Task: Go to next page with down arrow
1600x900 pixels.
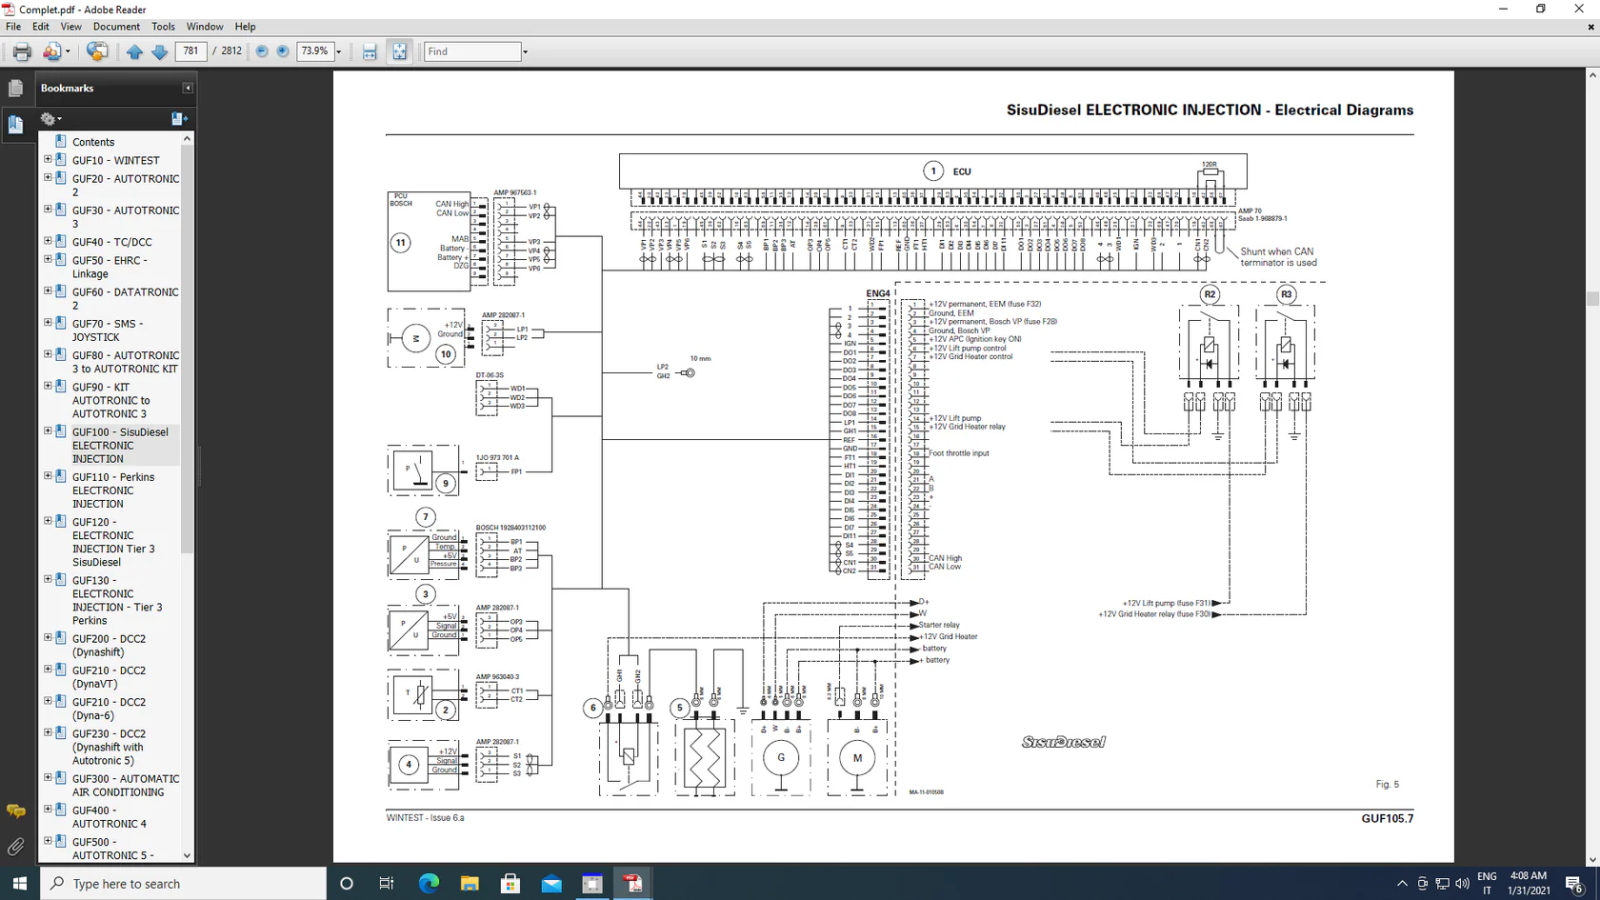Action: [160, 52]
